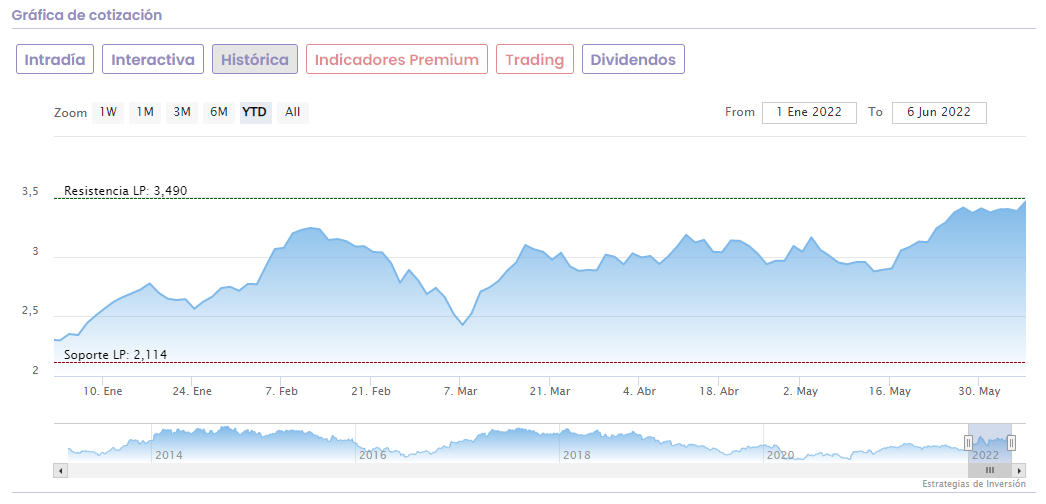Select the Histórica tab
This screenshot has height=504, width=1046.
point(255,59)
